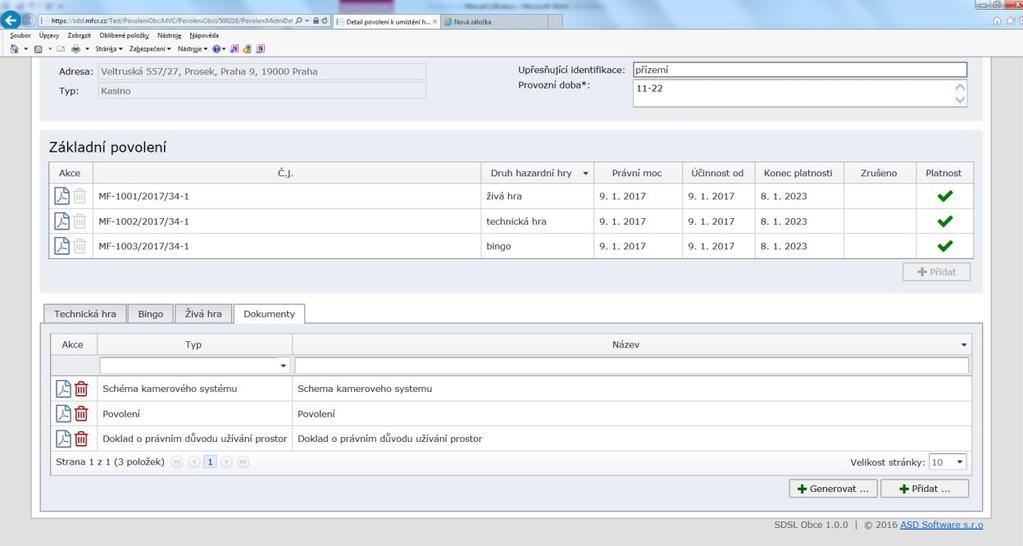Expand the Zabezpečení toolbar dropdown
The width and height of the screenshot is (1023, 546).
[150, 49]
